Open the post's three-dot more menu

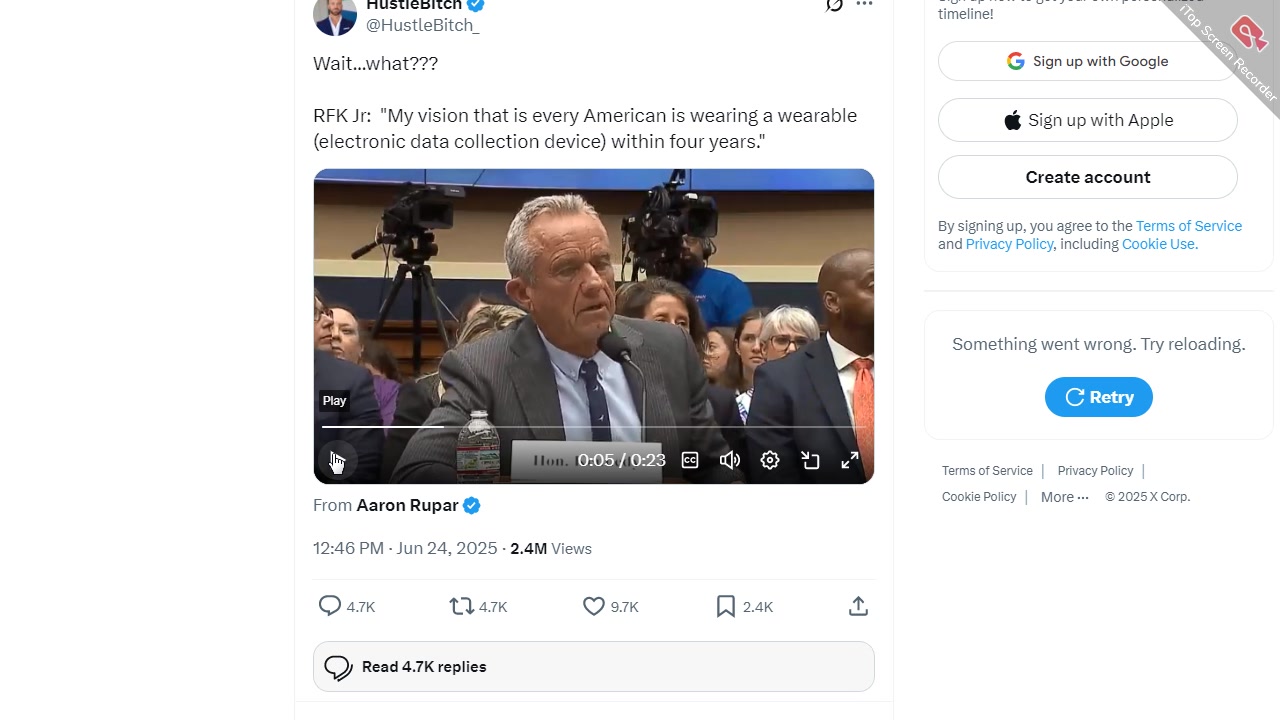865,5
